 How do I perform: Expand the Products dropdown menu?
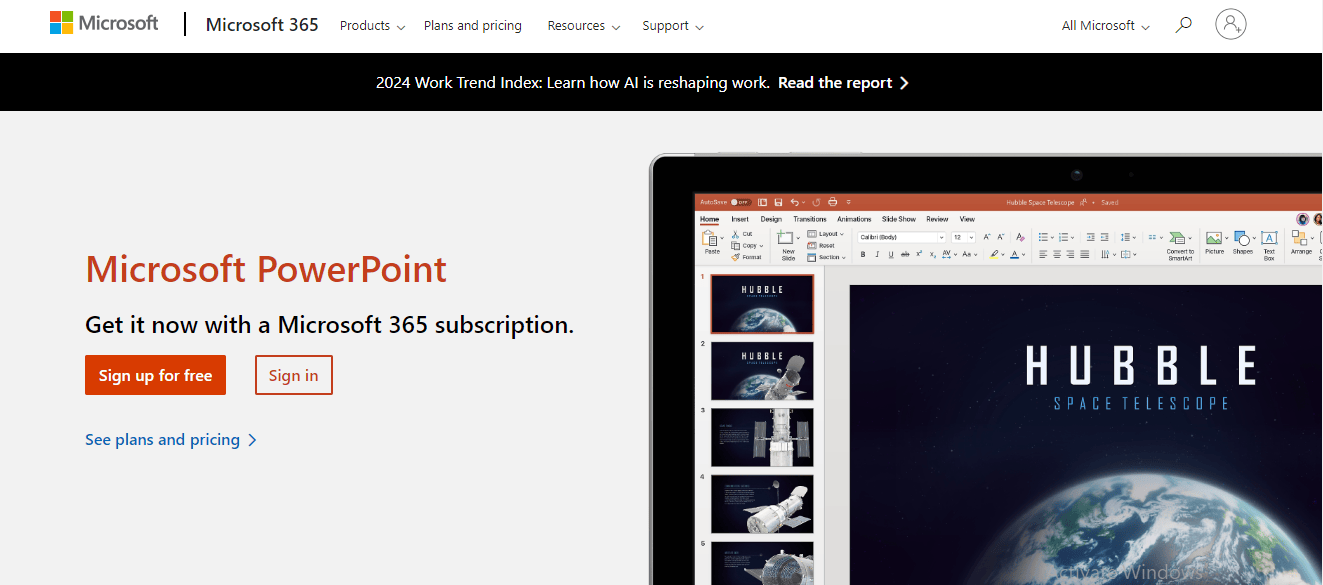pos(372,26)
